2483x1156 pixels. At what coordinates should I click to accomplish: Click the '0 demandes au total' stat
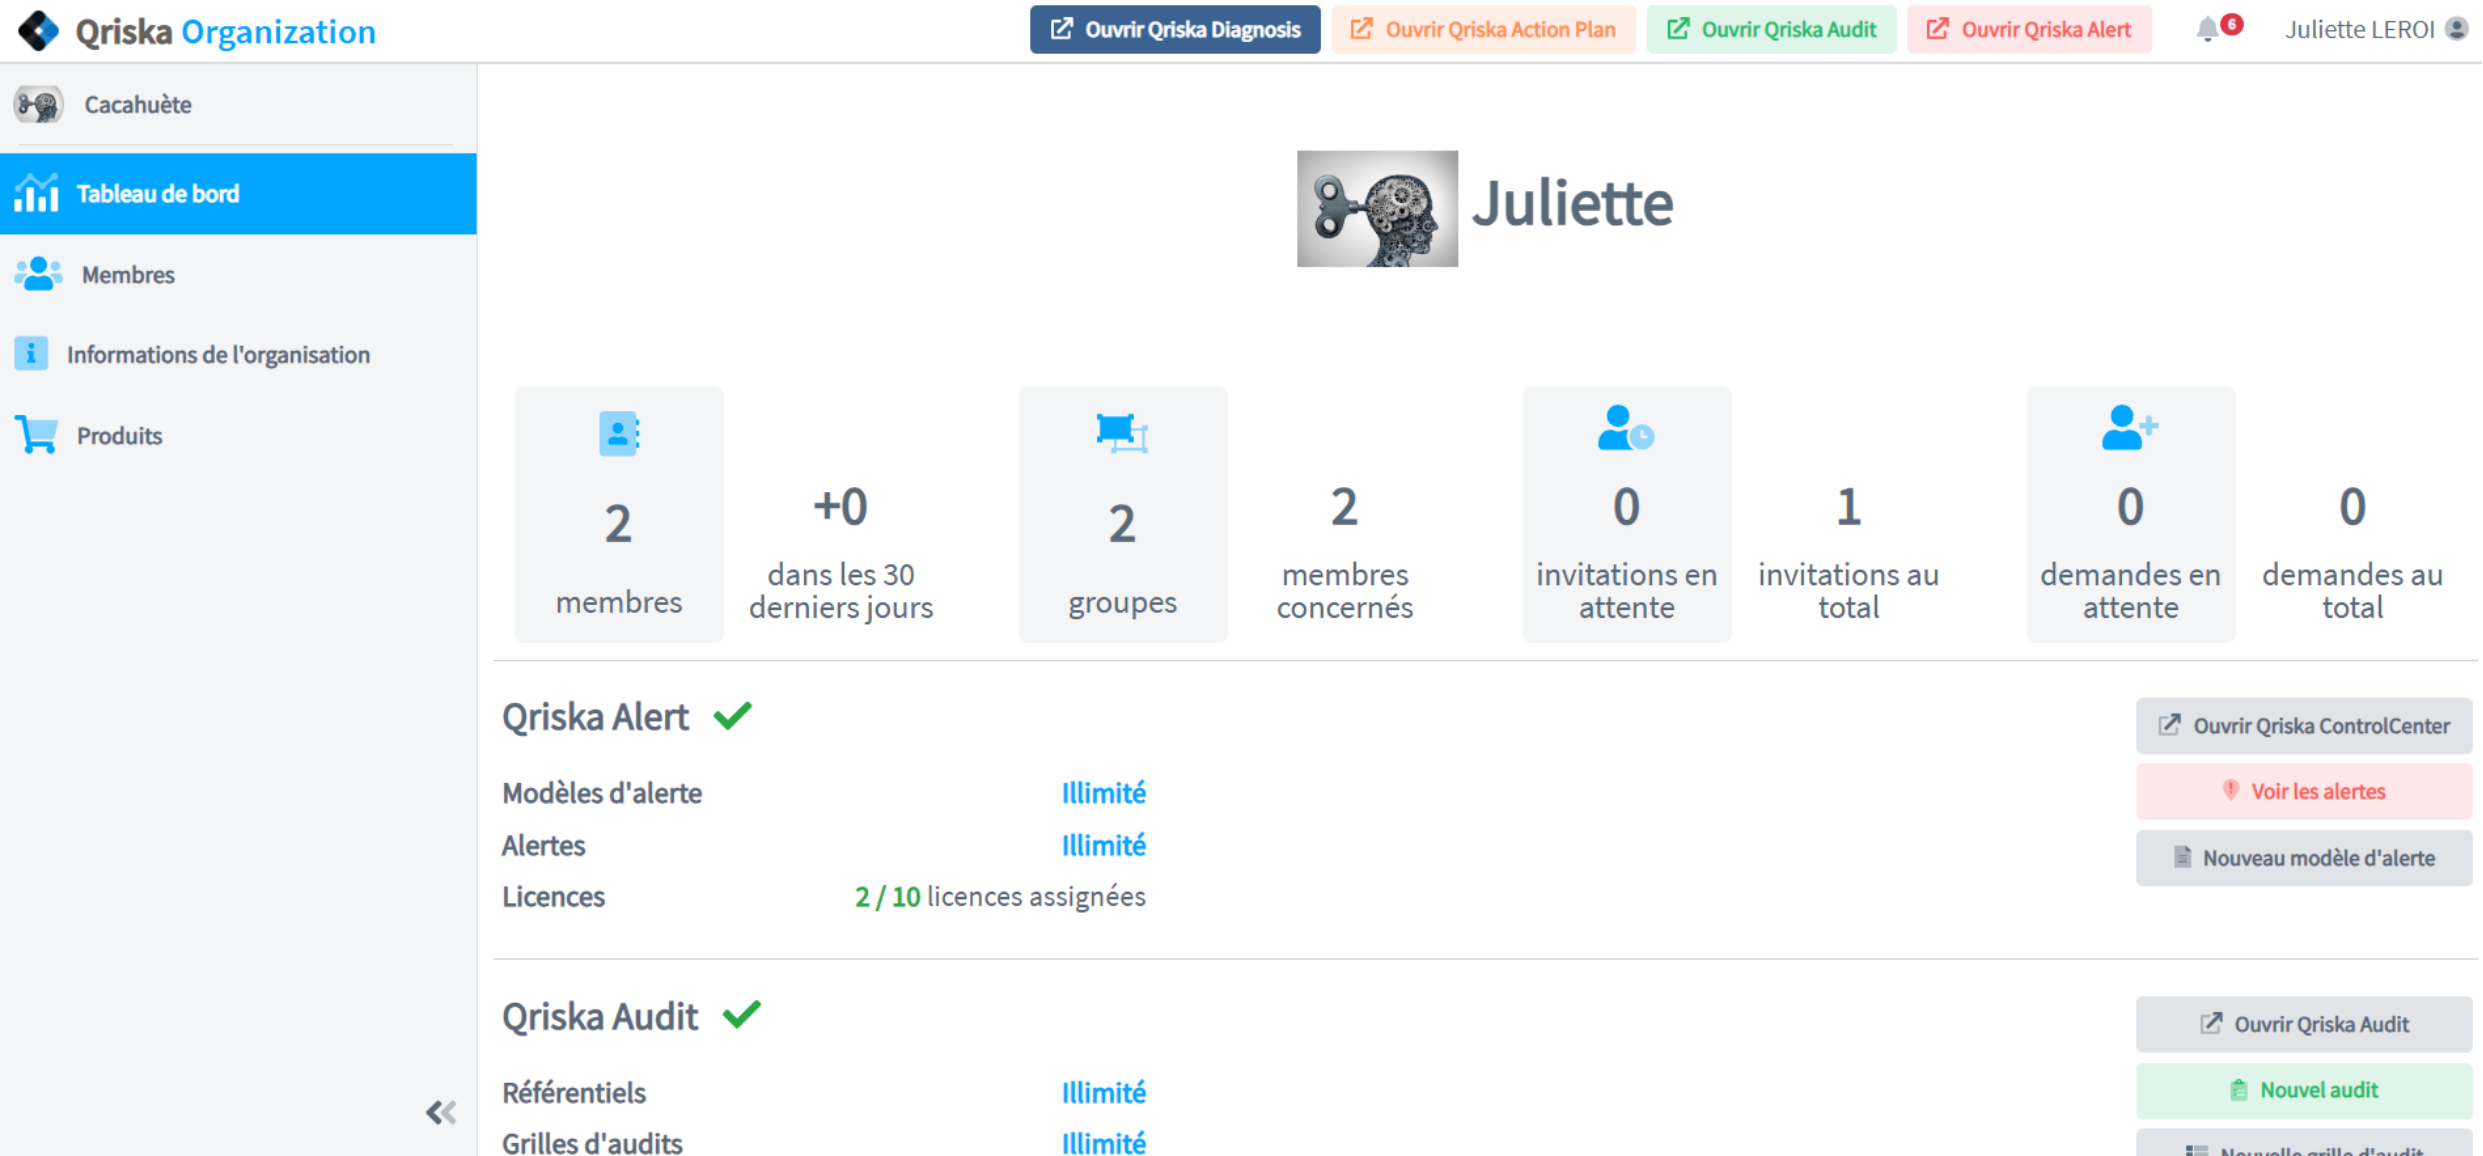[x=2352, y=552]
